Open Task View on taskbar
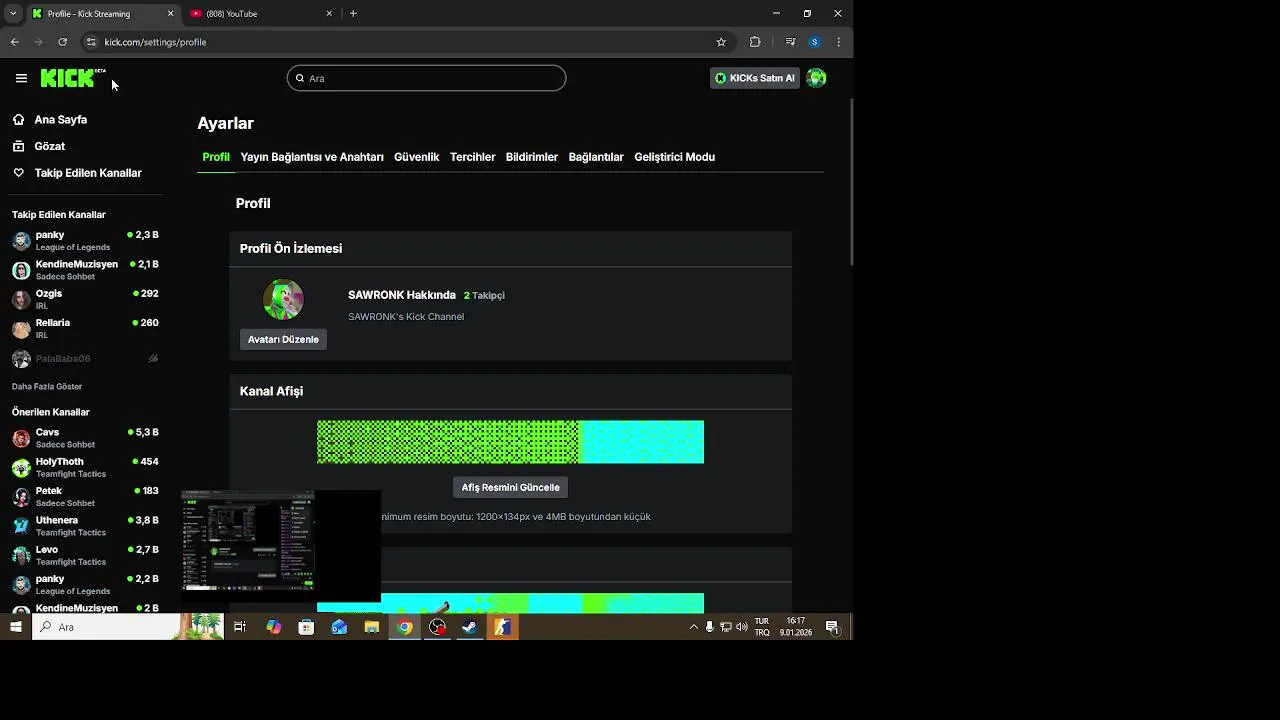This screenshot has height=720, width=1280. [x=240, y=627]
